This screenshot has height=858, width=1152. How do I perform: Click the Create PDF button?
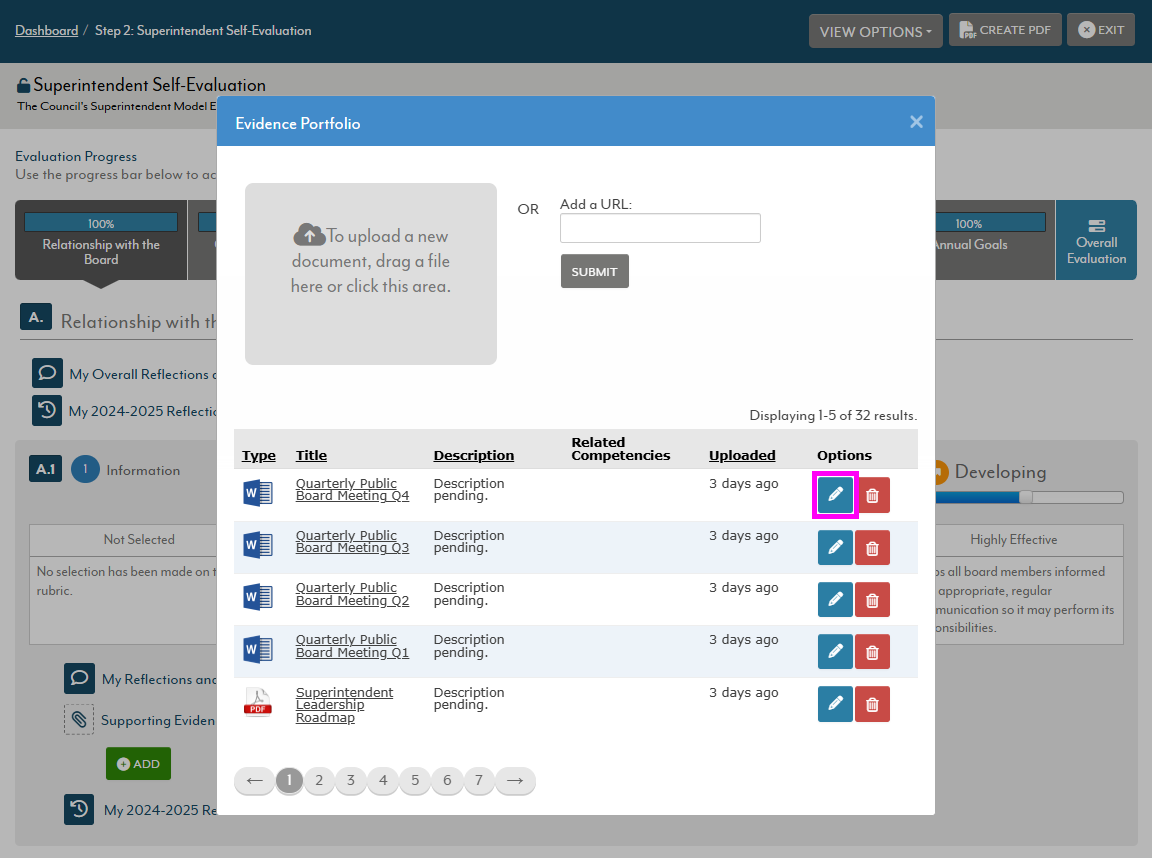pos(1005,30)
